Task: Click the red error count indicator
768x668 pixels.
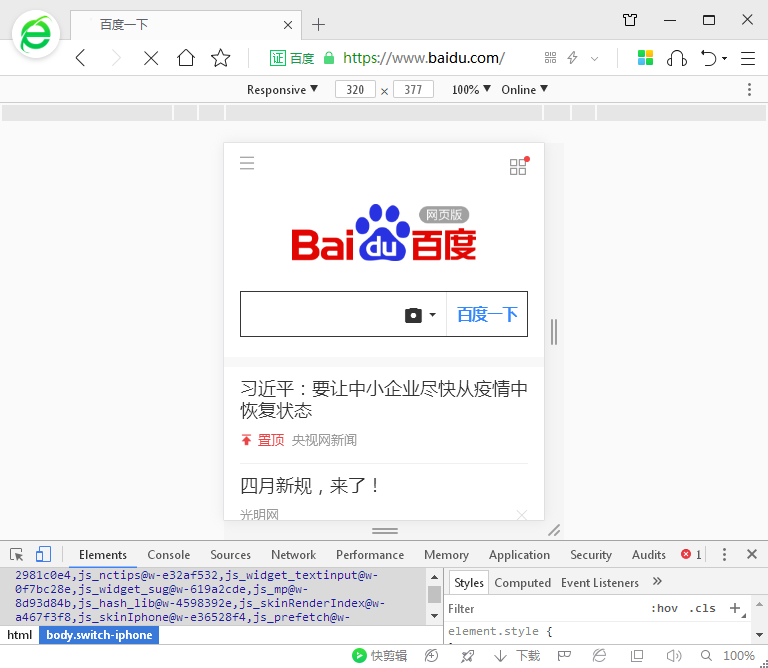Action: (x=691, y=554)
